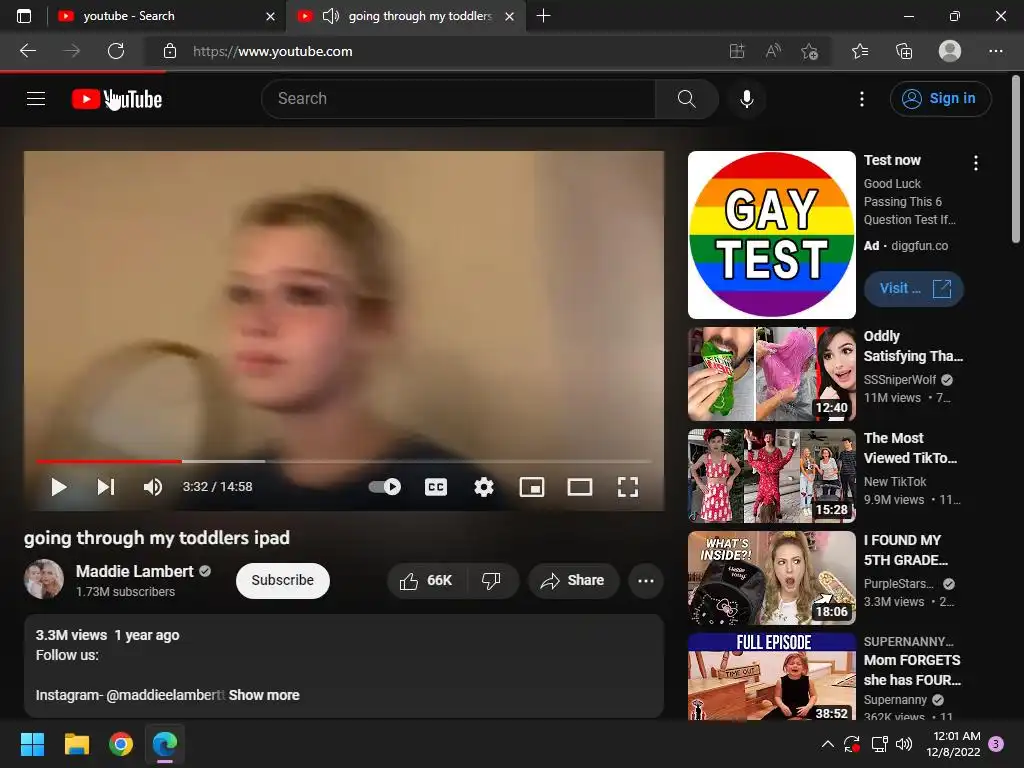Go to YouTube home via logo

click(117, 99)
